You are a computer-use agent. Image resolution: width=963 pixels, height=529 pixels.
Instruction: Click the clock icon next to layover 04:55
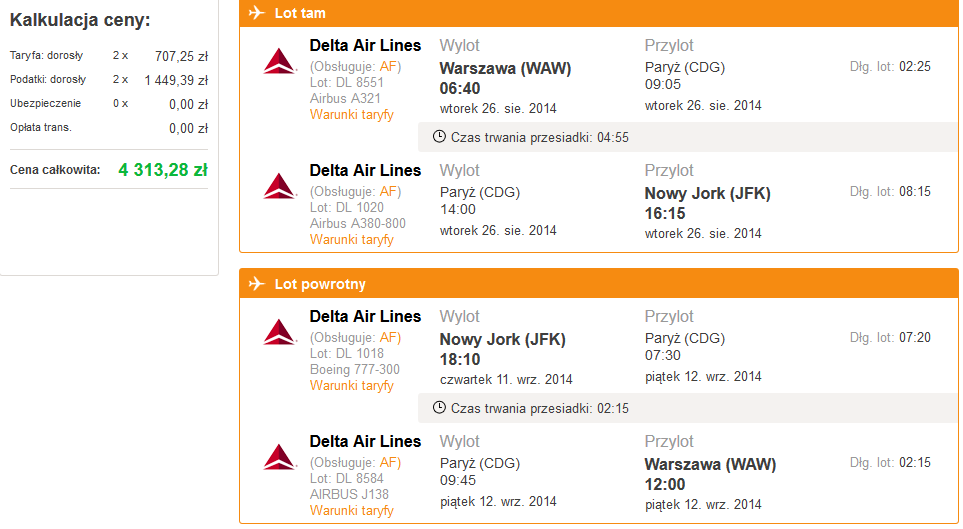pos(439,136)
